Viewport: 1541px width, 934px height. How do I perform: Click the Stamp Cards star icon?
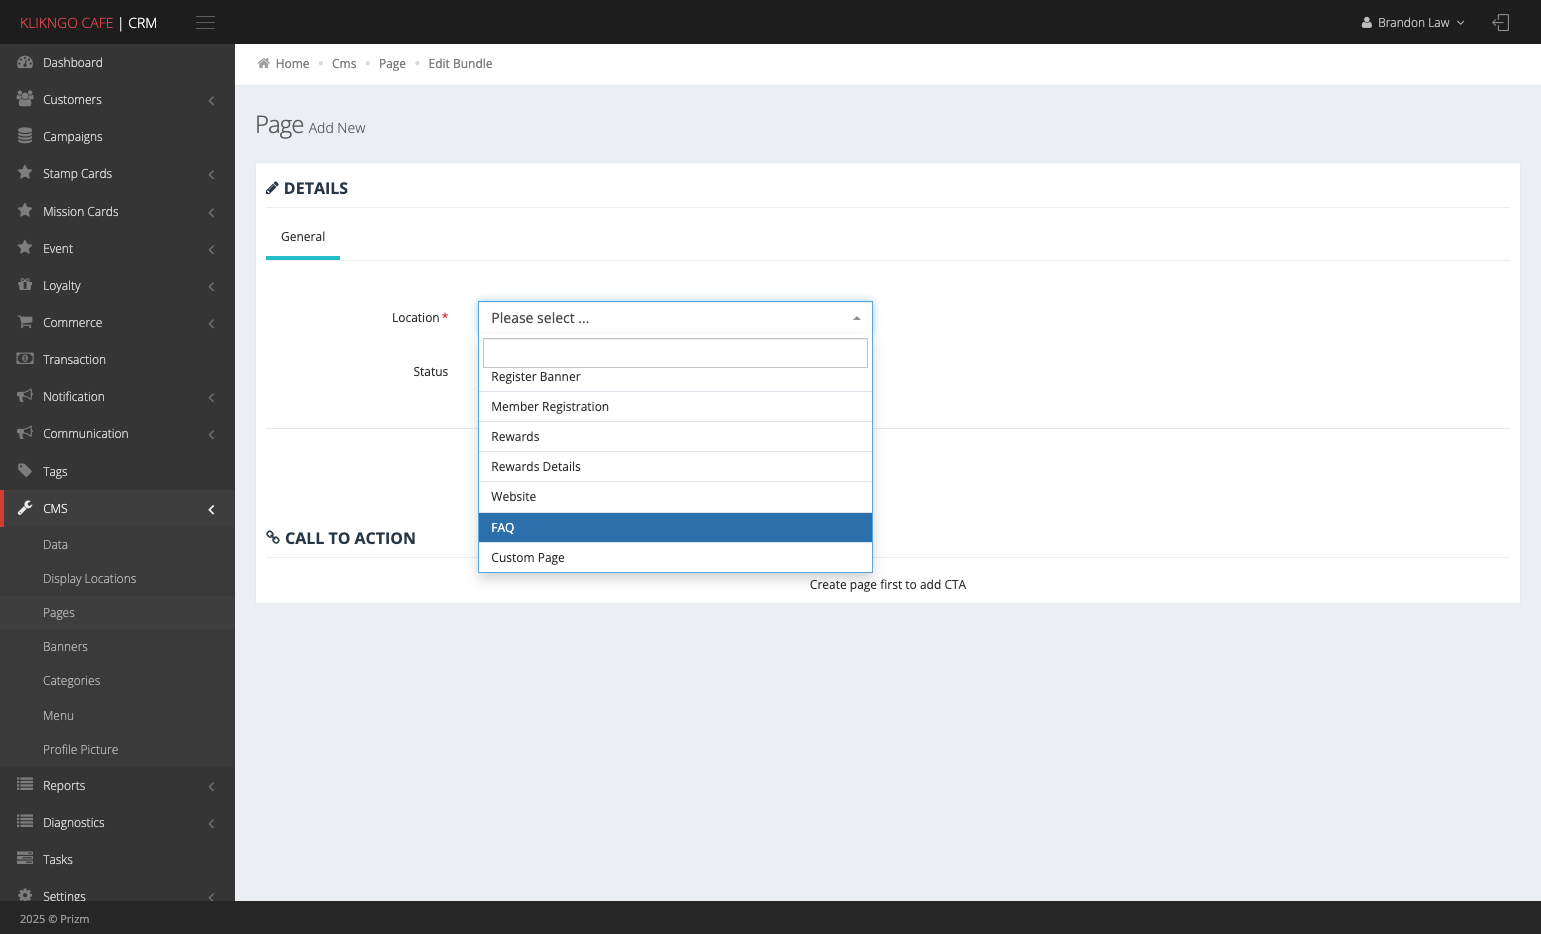click(25, 173)
